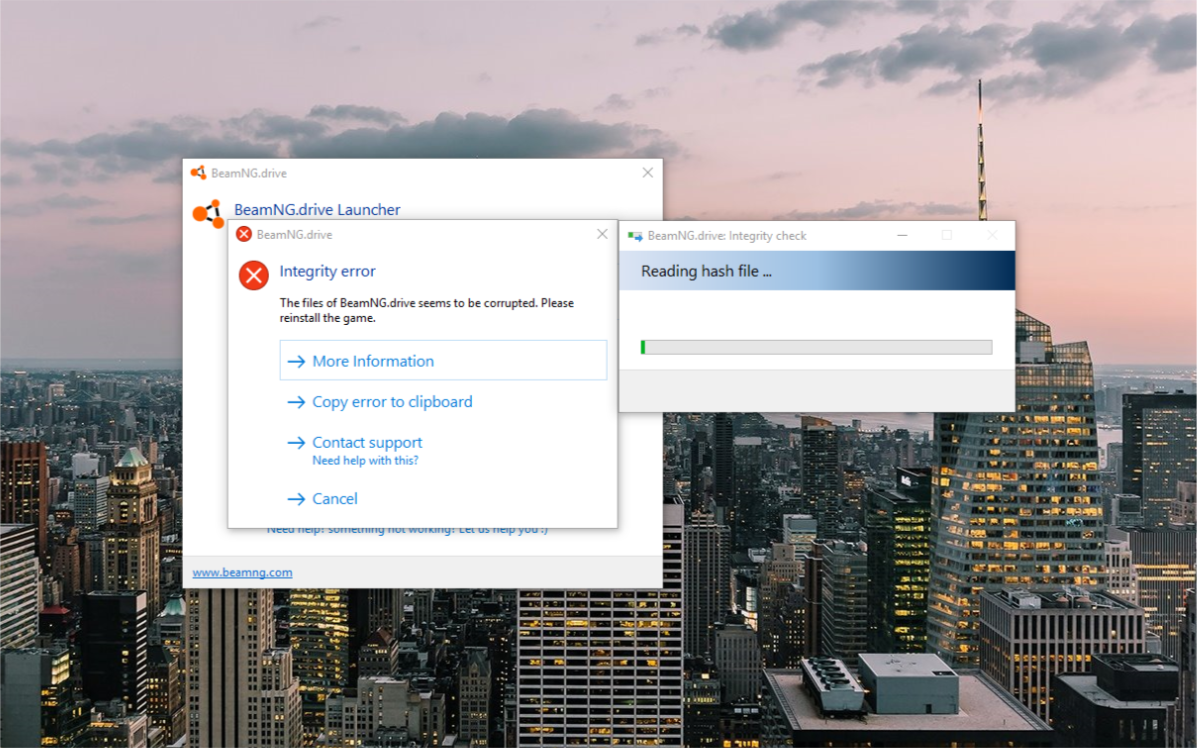Click the large BeamNG.drive Launcher logo
Viewport: 1197px width, 748px height.
coord(208,214)
